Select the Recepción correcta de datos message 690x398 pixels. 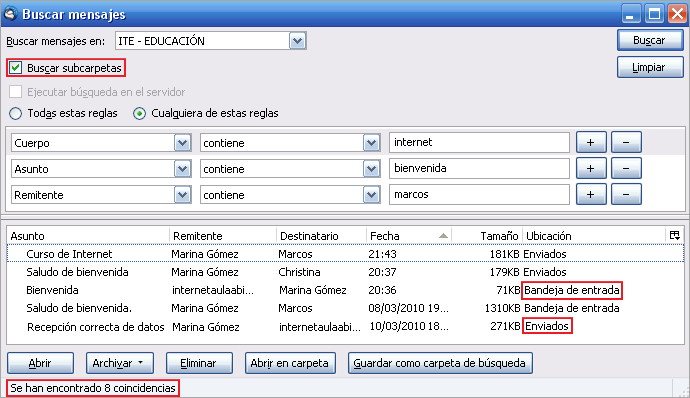tap(345, 327)
